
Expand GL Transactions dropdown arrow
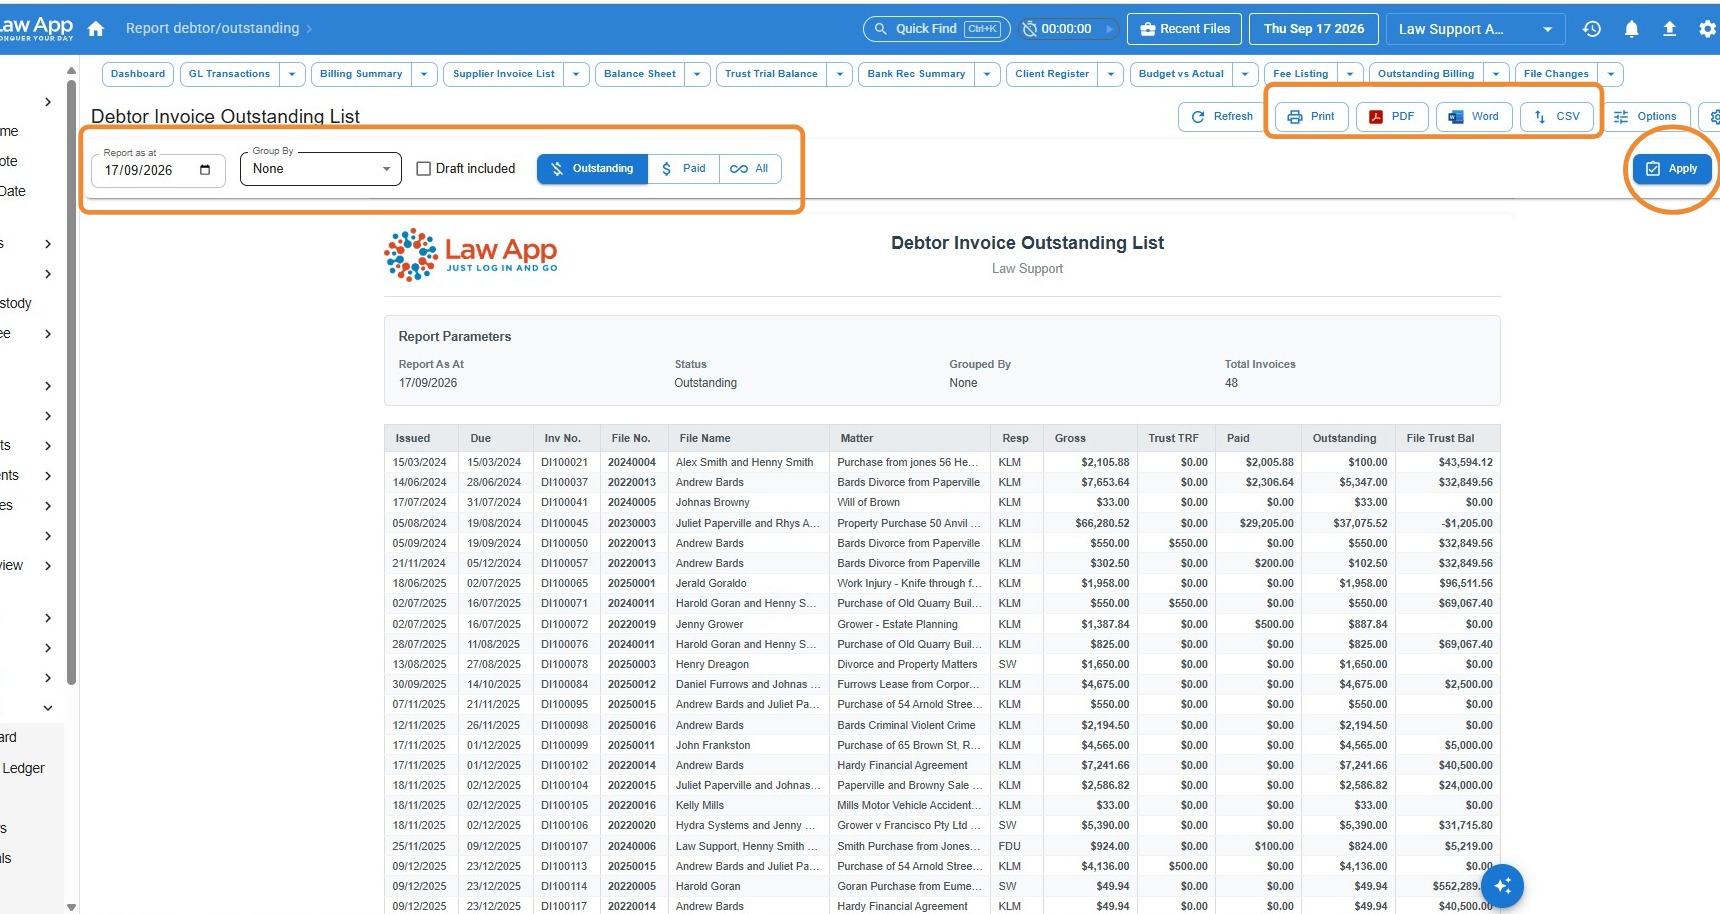pyautogui.click(x=292, y=74)
